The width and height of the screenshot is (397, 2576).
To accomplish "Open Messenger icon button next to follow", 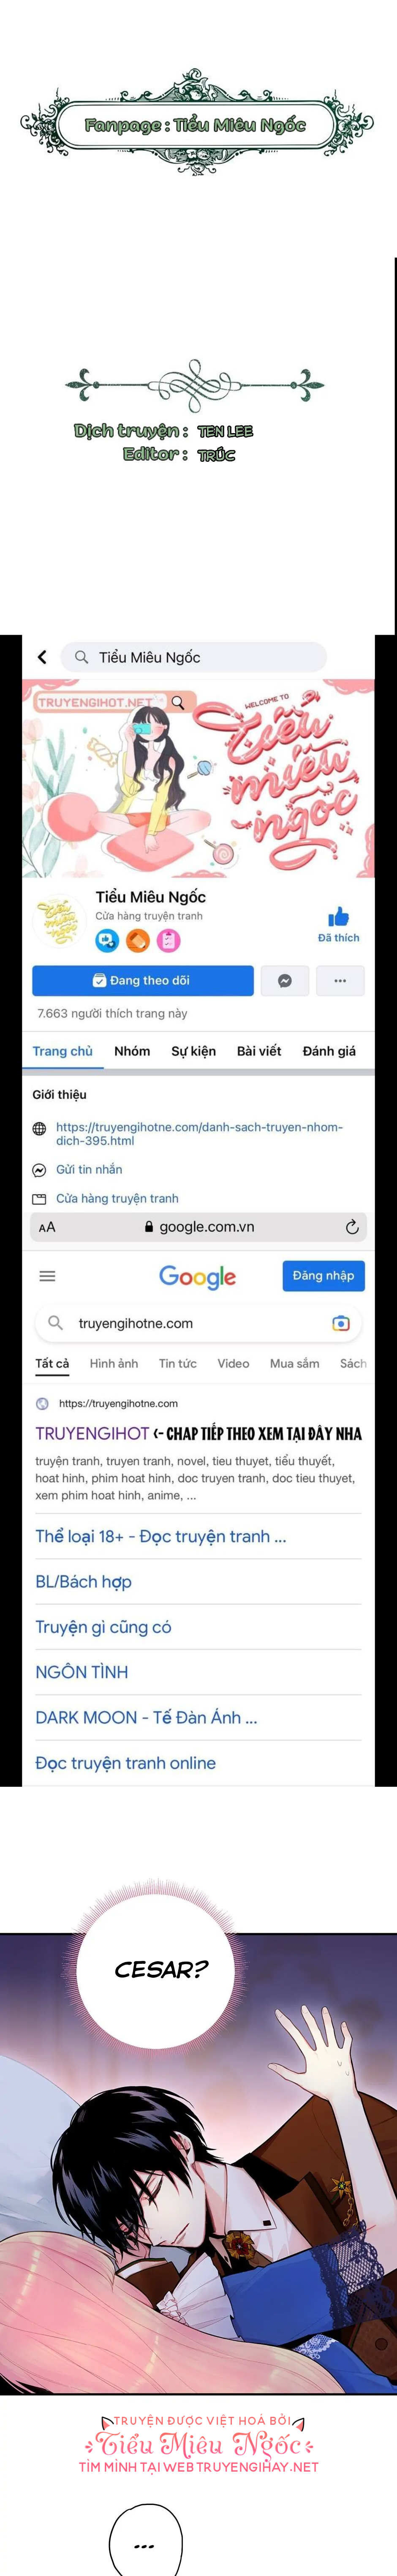I will point(285,980).
